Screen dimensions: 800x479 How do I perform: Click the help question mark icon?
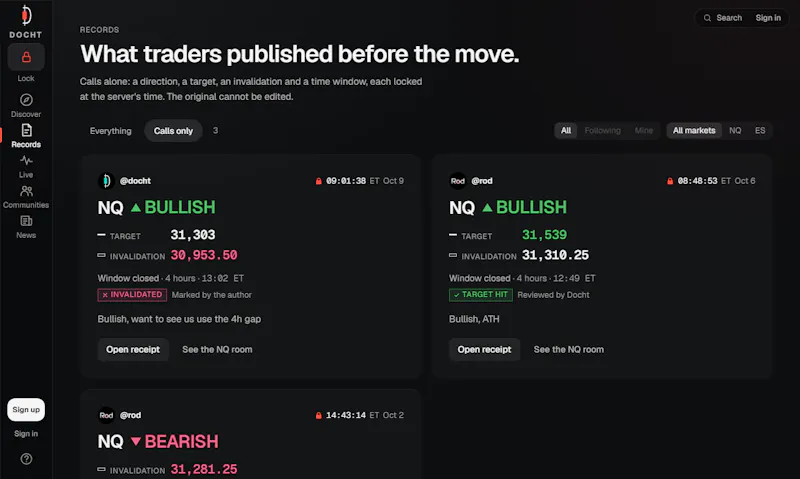pos(26,459)
